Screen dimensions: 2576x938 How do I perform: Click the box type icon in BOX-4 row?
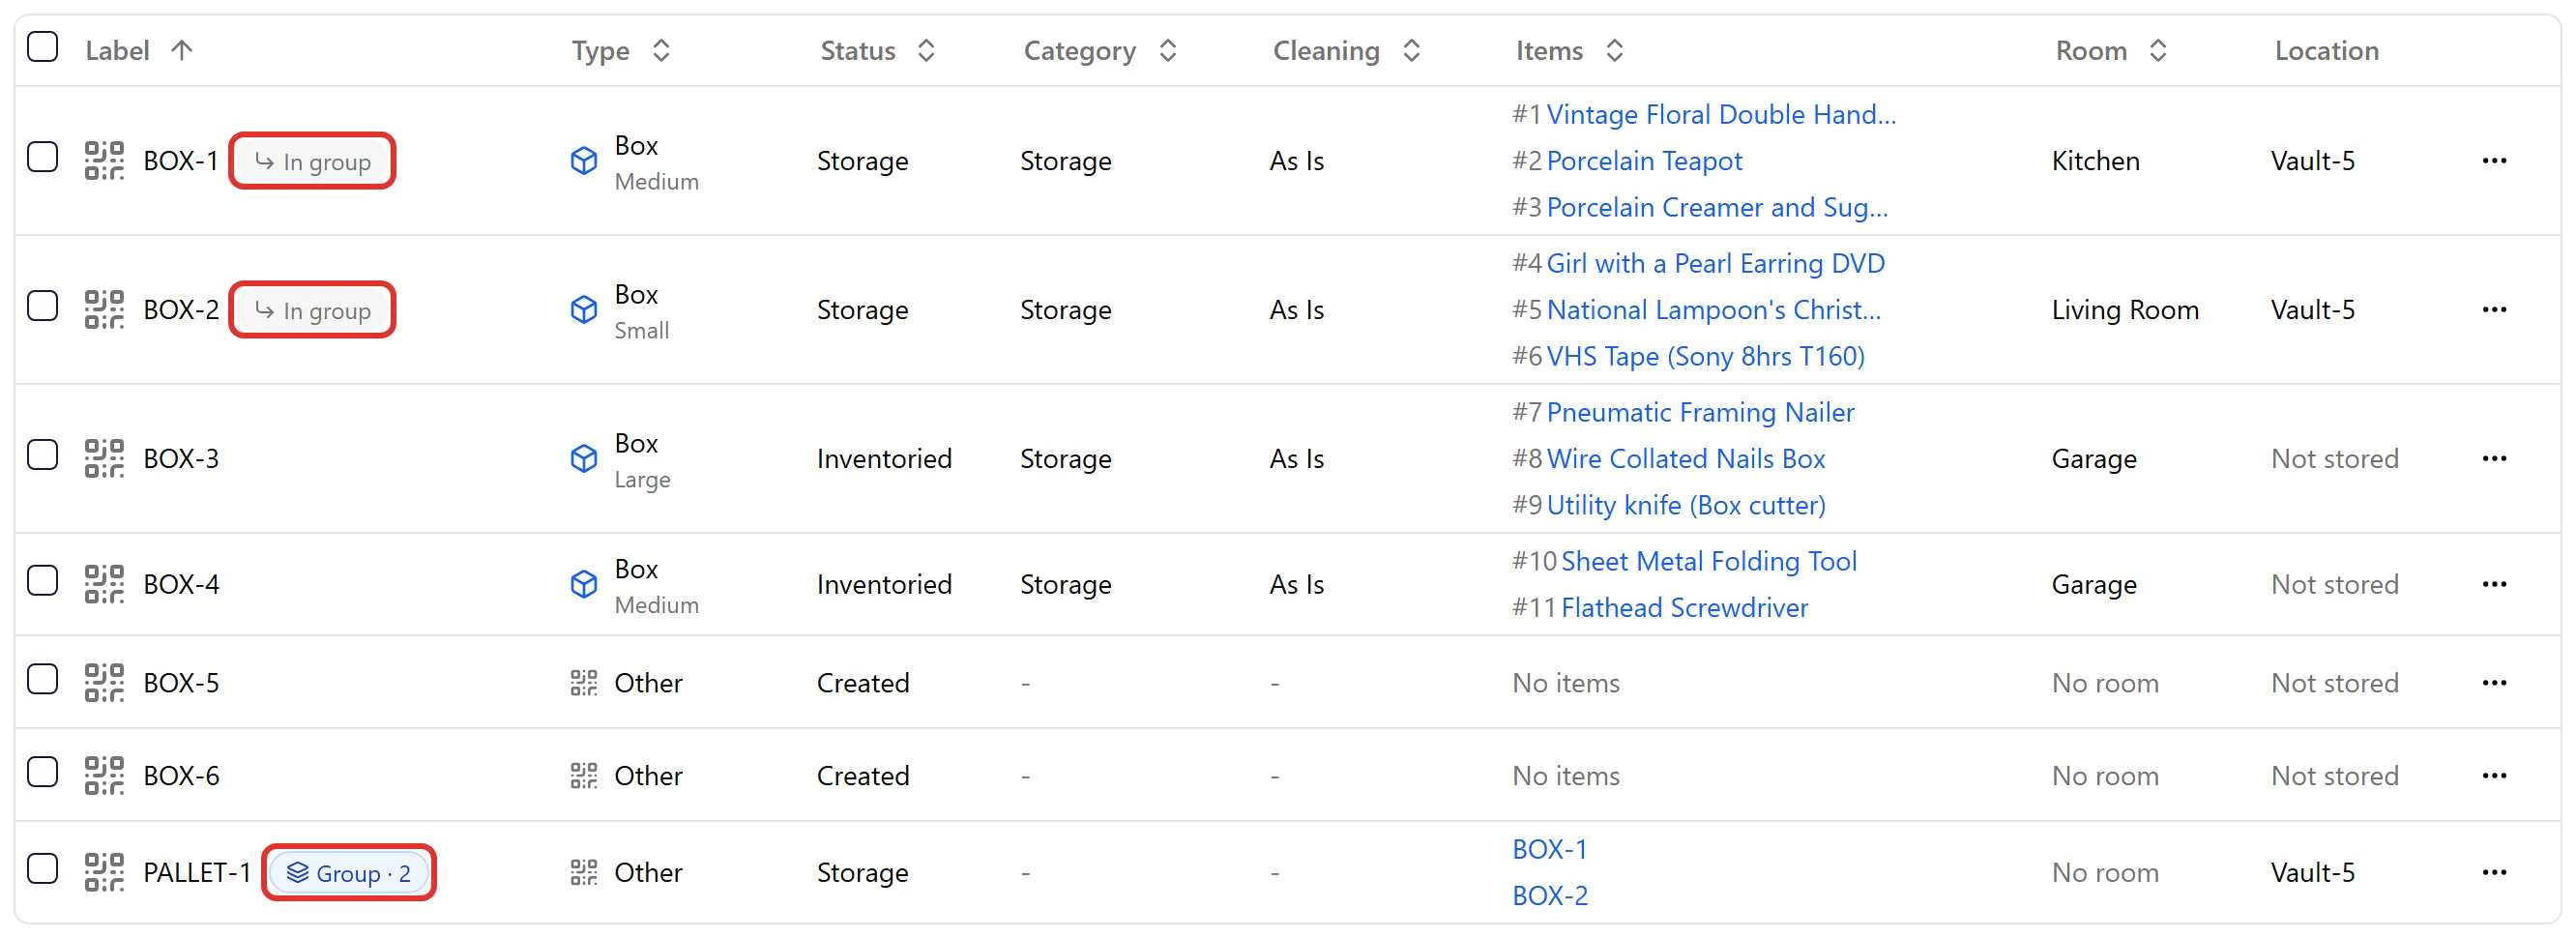584,584
